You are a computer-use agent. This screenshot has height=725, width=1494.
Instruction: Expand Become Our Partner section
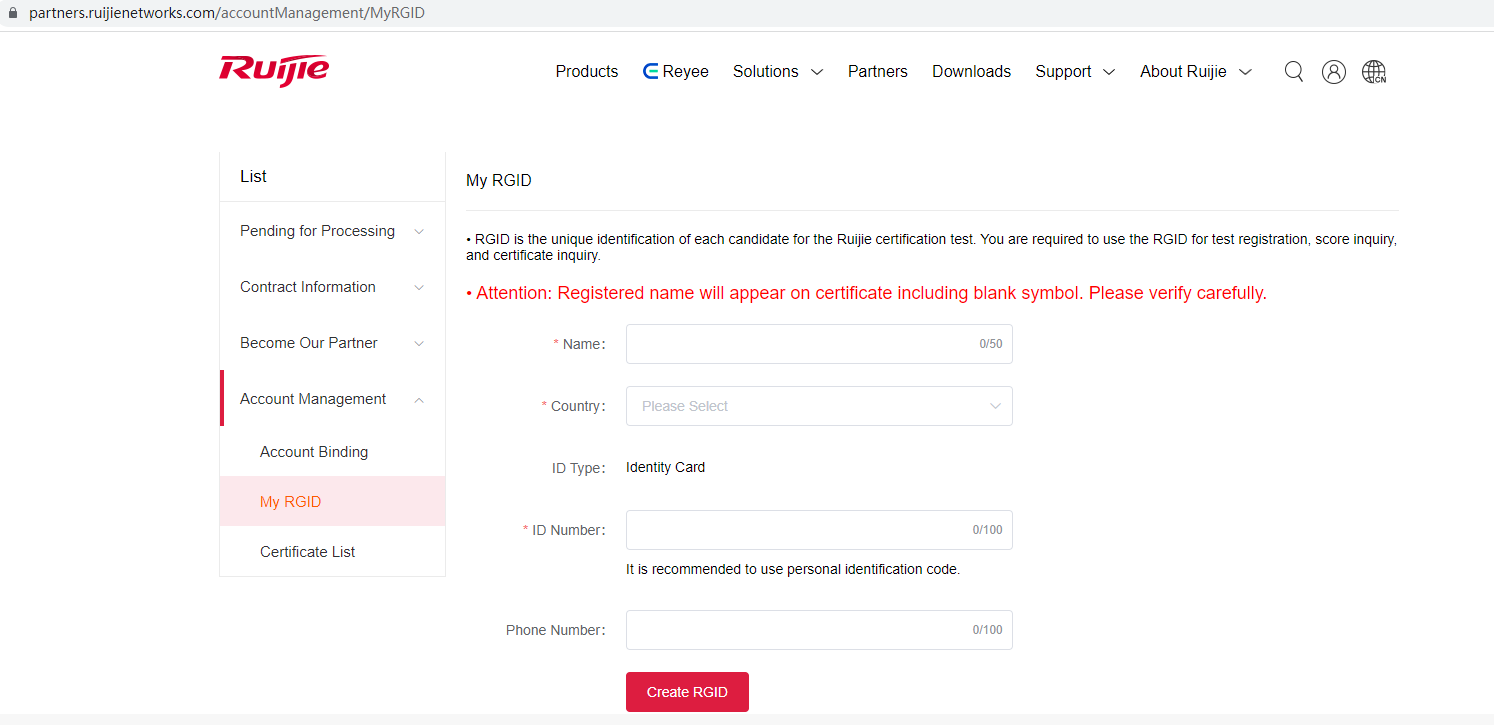pos(332,343)
